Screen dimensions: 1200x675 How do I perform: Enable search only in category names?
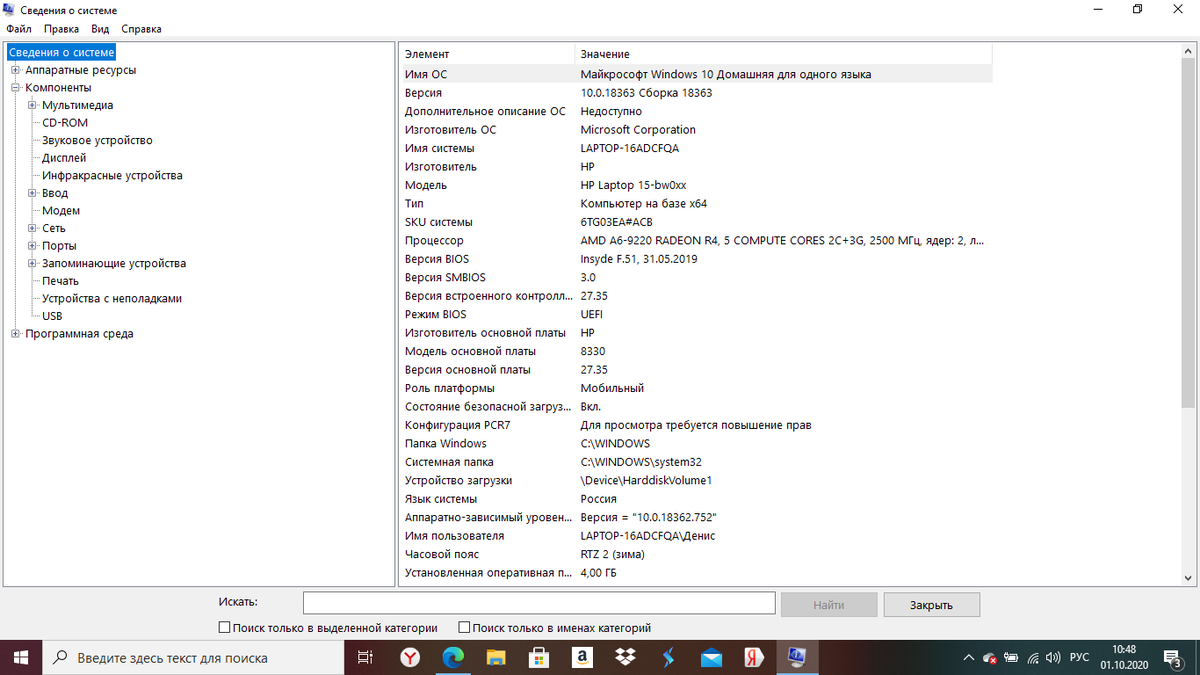point(464,628)
